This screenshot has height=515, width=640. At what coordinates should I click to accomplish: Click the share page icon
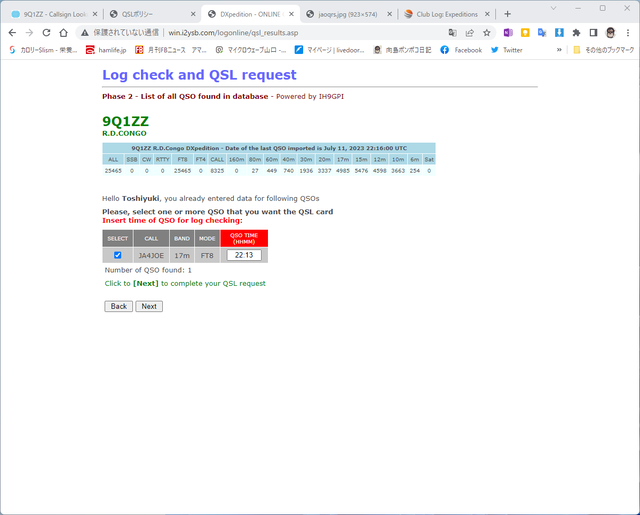(469, 33)
